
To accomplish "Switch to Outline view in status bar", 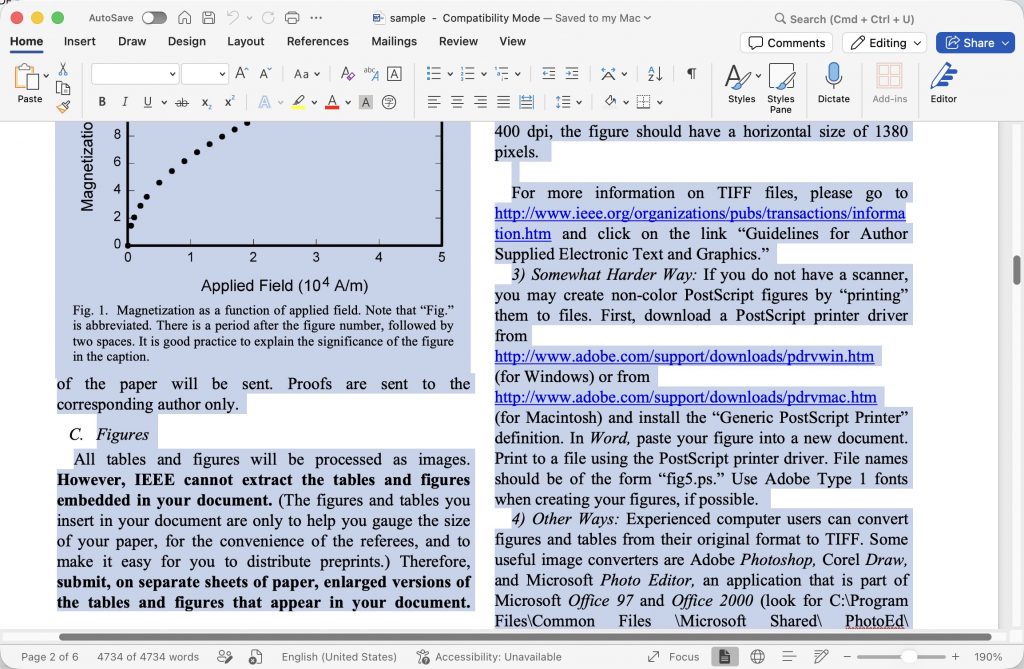I will [789, 657].
